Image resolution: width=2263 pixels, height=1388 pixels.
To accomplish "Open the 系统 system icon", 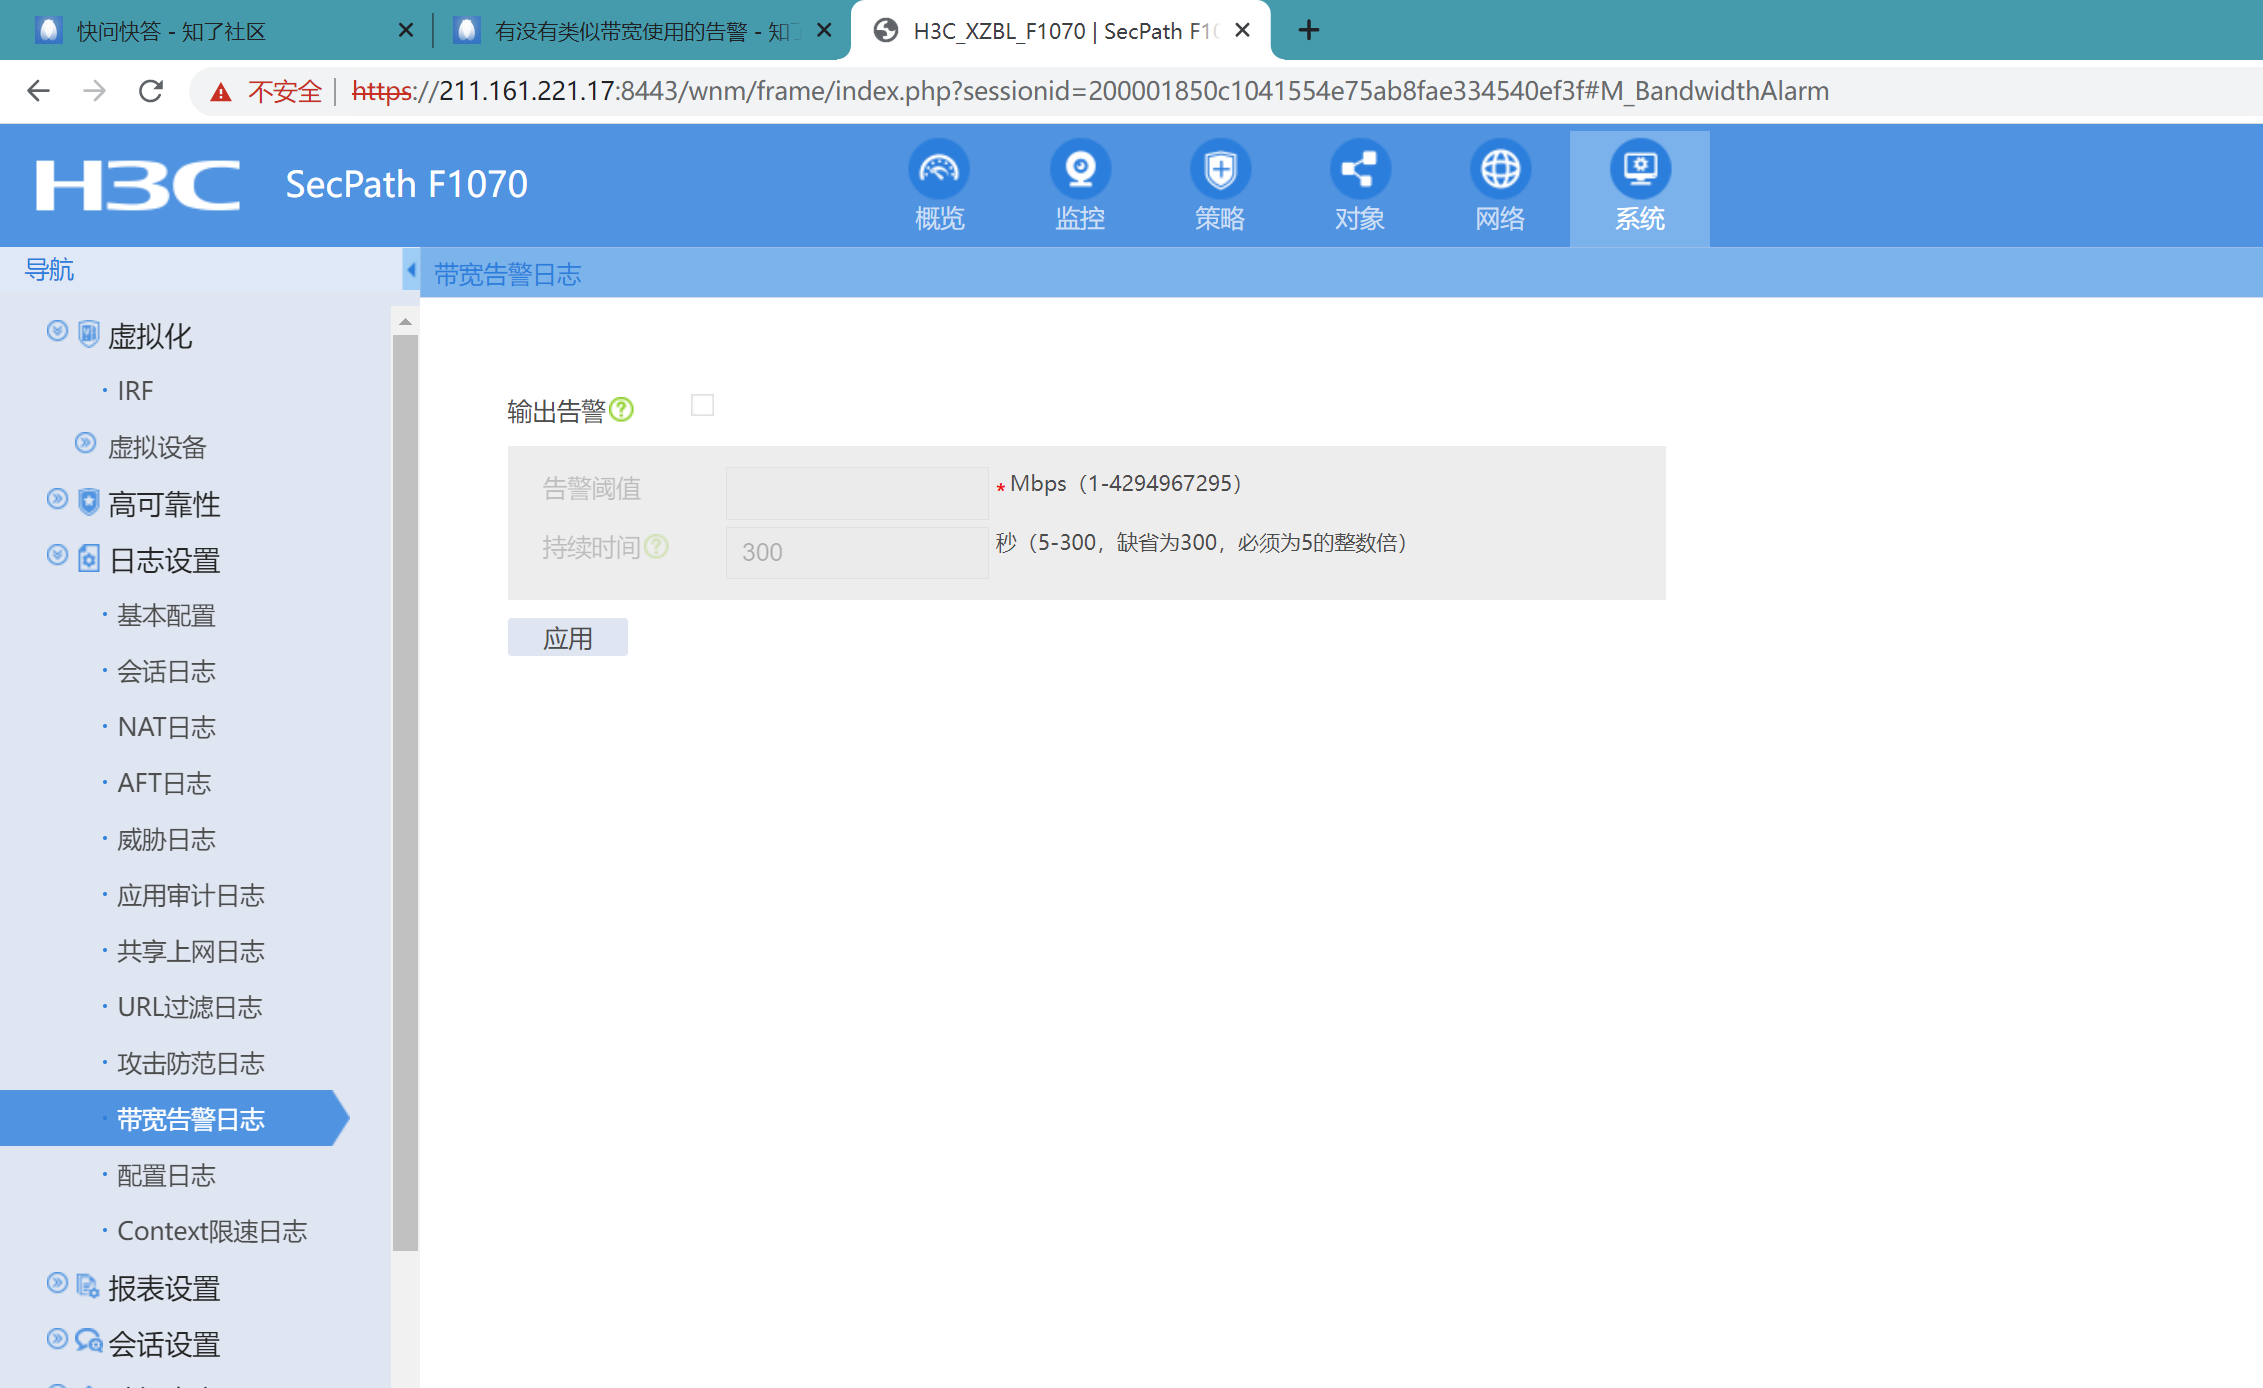I will tap(1639, 170).
